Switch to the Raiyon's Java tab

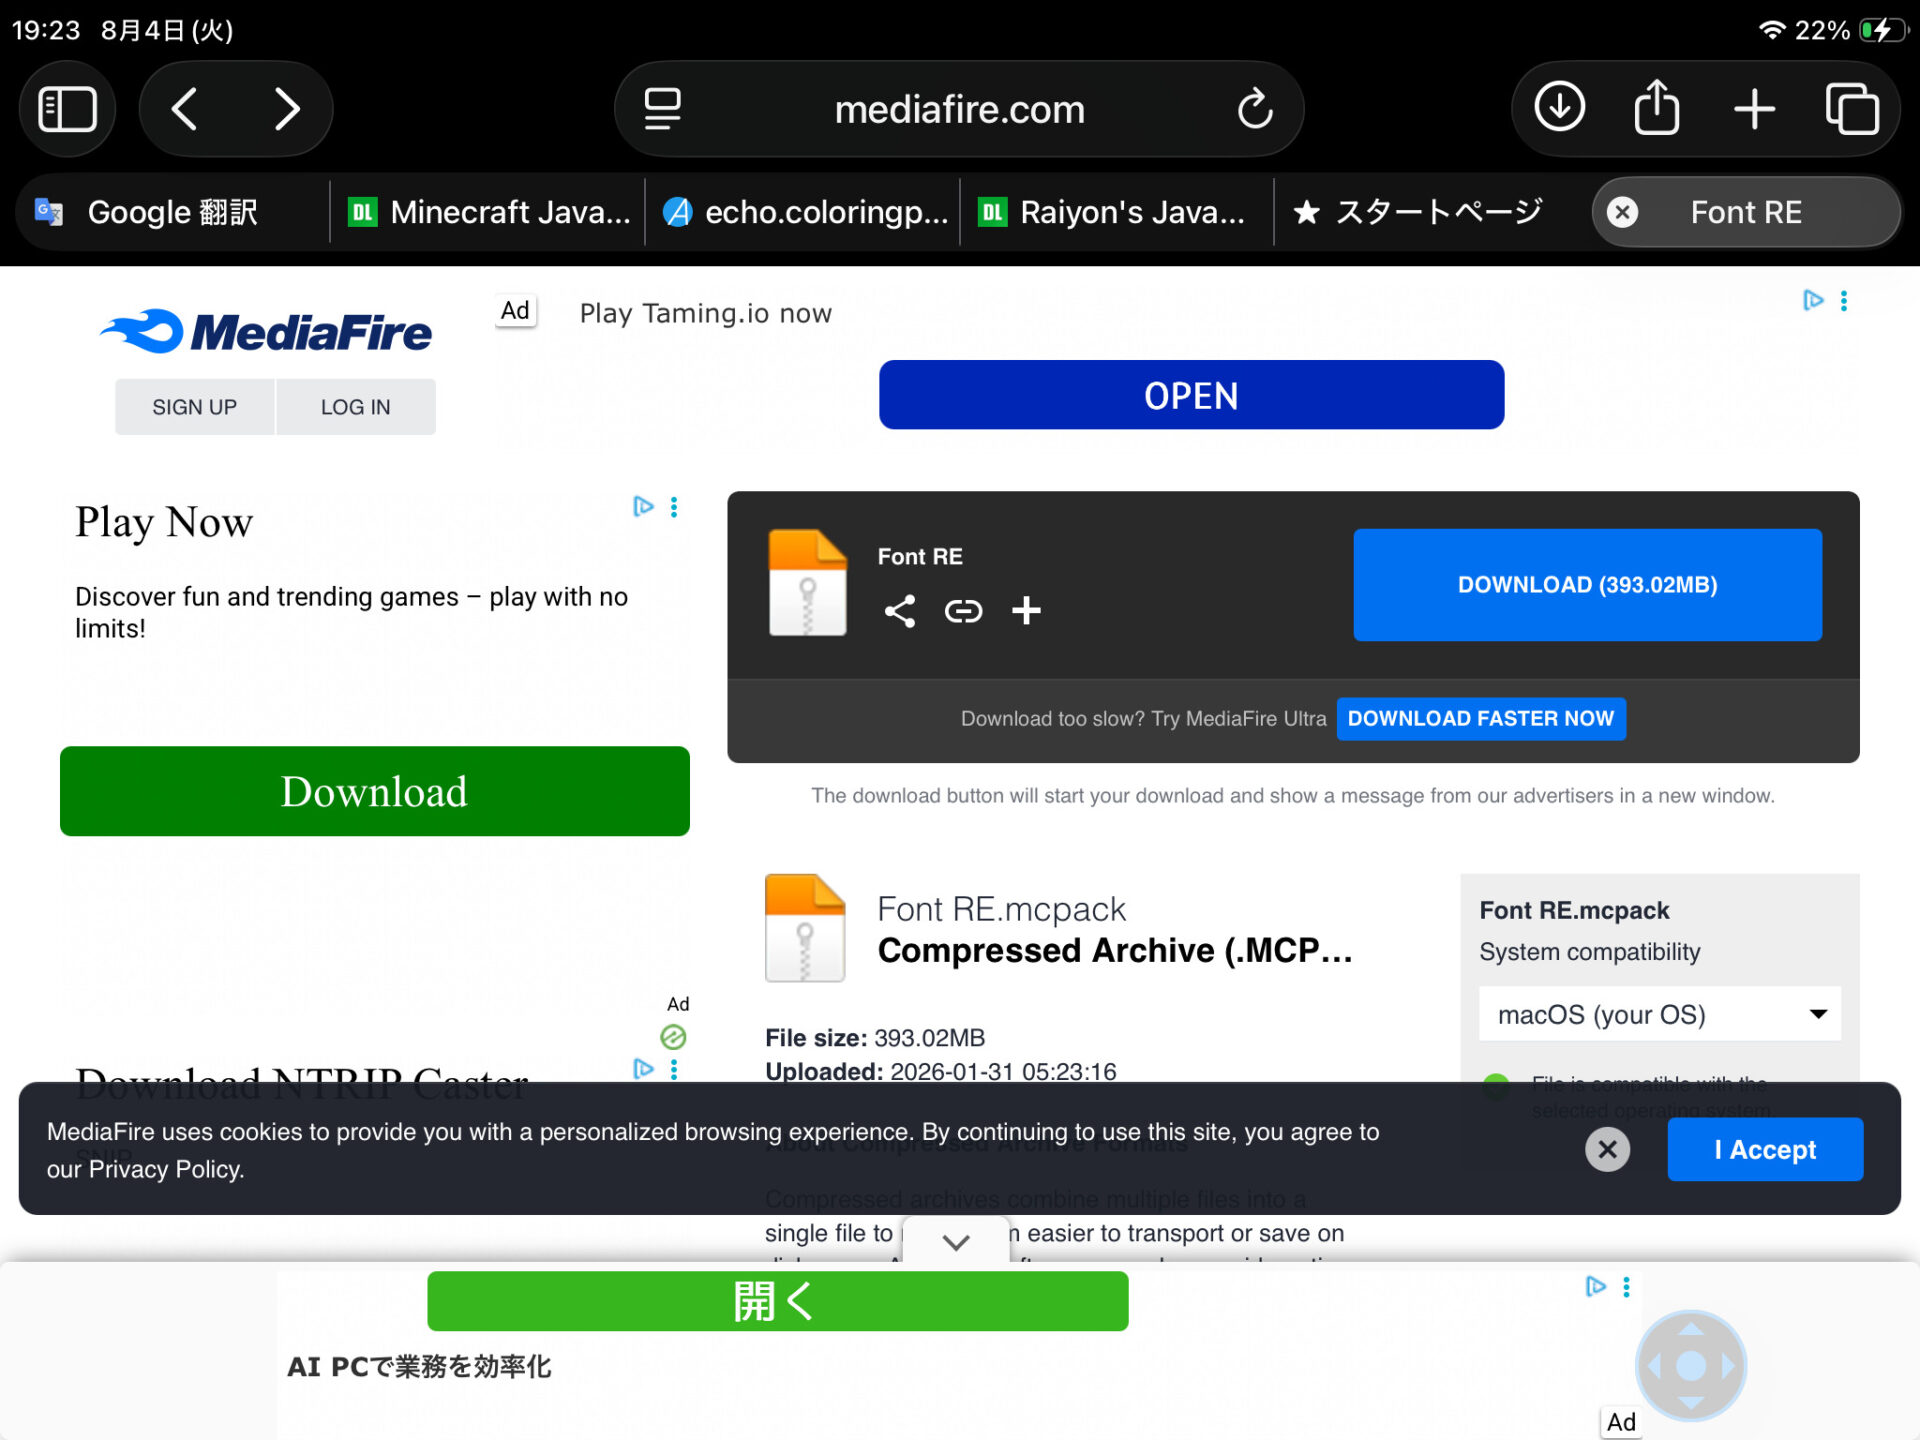tap(1118, 212)
